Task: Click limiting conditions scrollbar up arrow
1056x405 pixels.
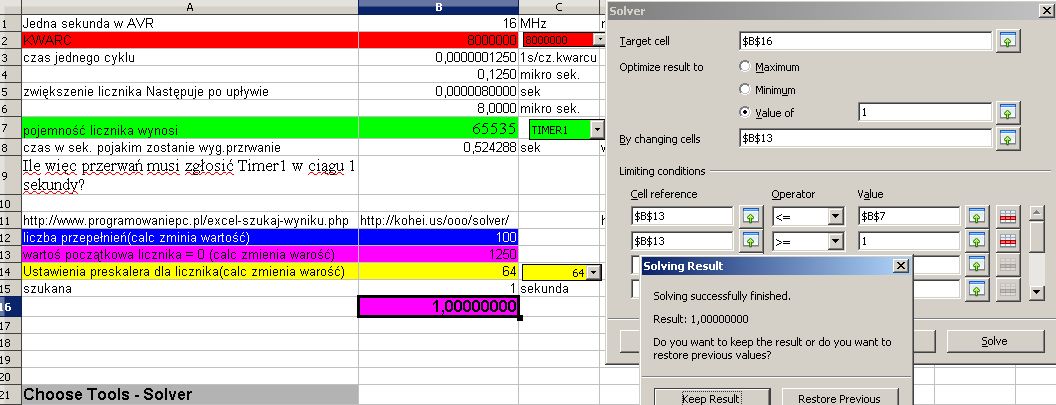Action: [1038, 213]
